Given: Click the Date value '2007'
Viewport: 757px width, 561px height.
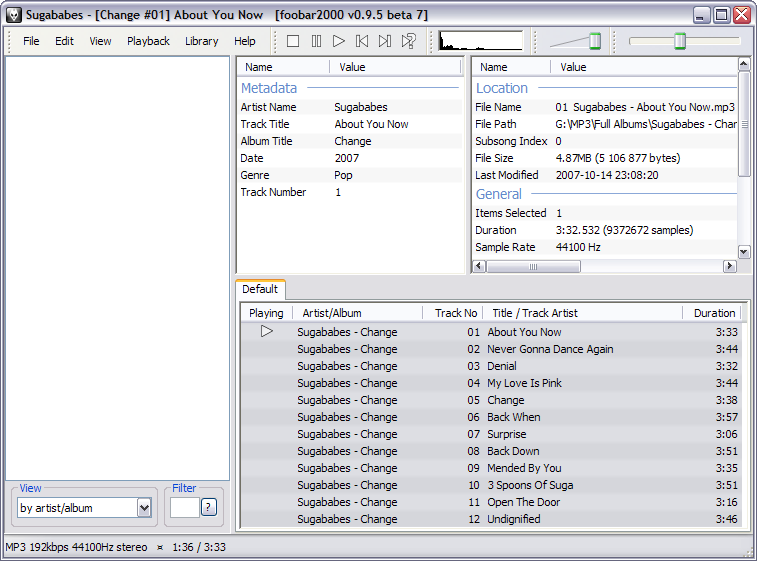Looking at the screenshot, I should pos(347,158).
